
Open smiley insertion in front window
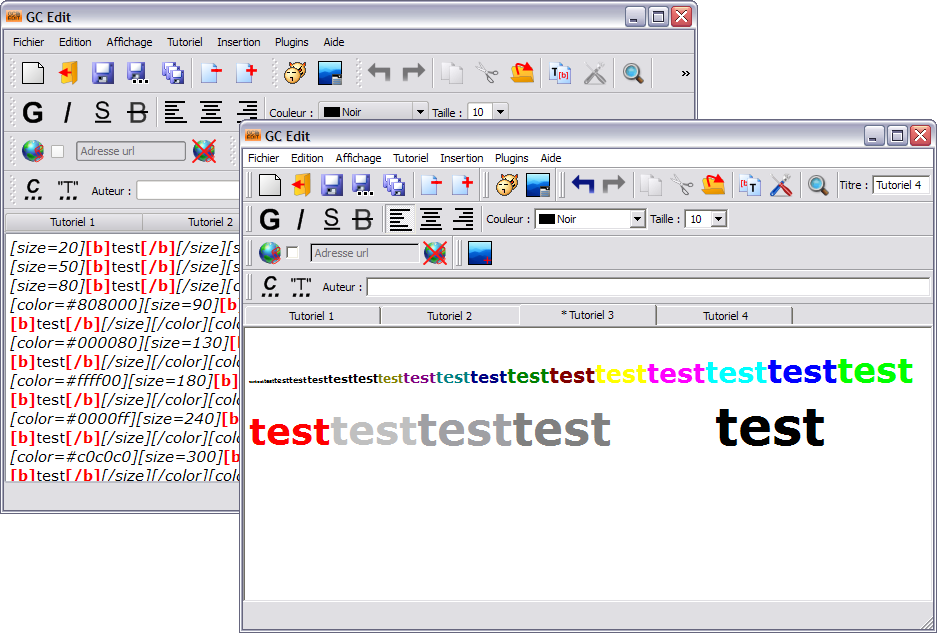coord(507,185)
